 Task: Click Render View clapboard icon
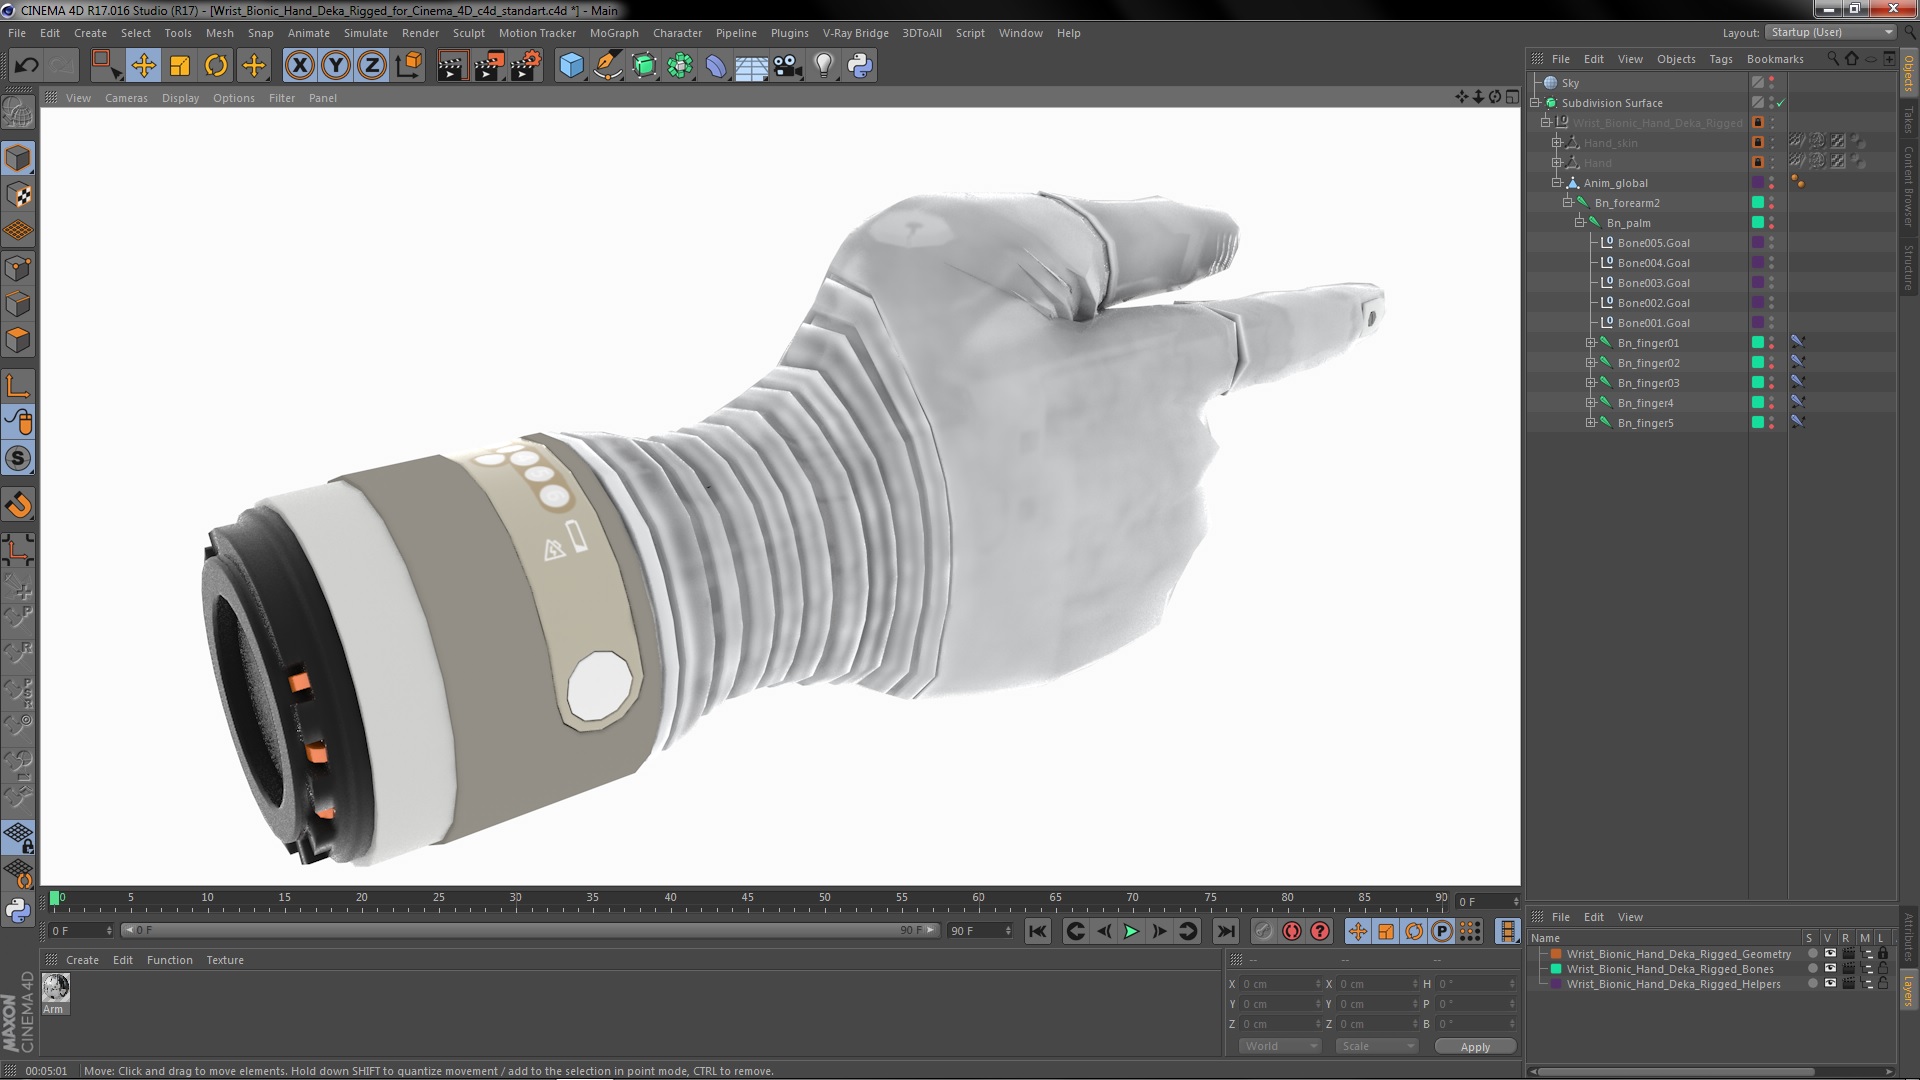(452, 66)
